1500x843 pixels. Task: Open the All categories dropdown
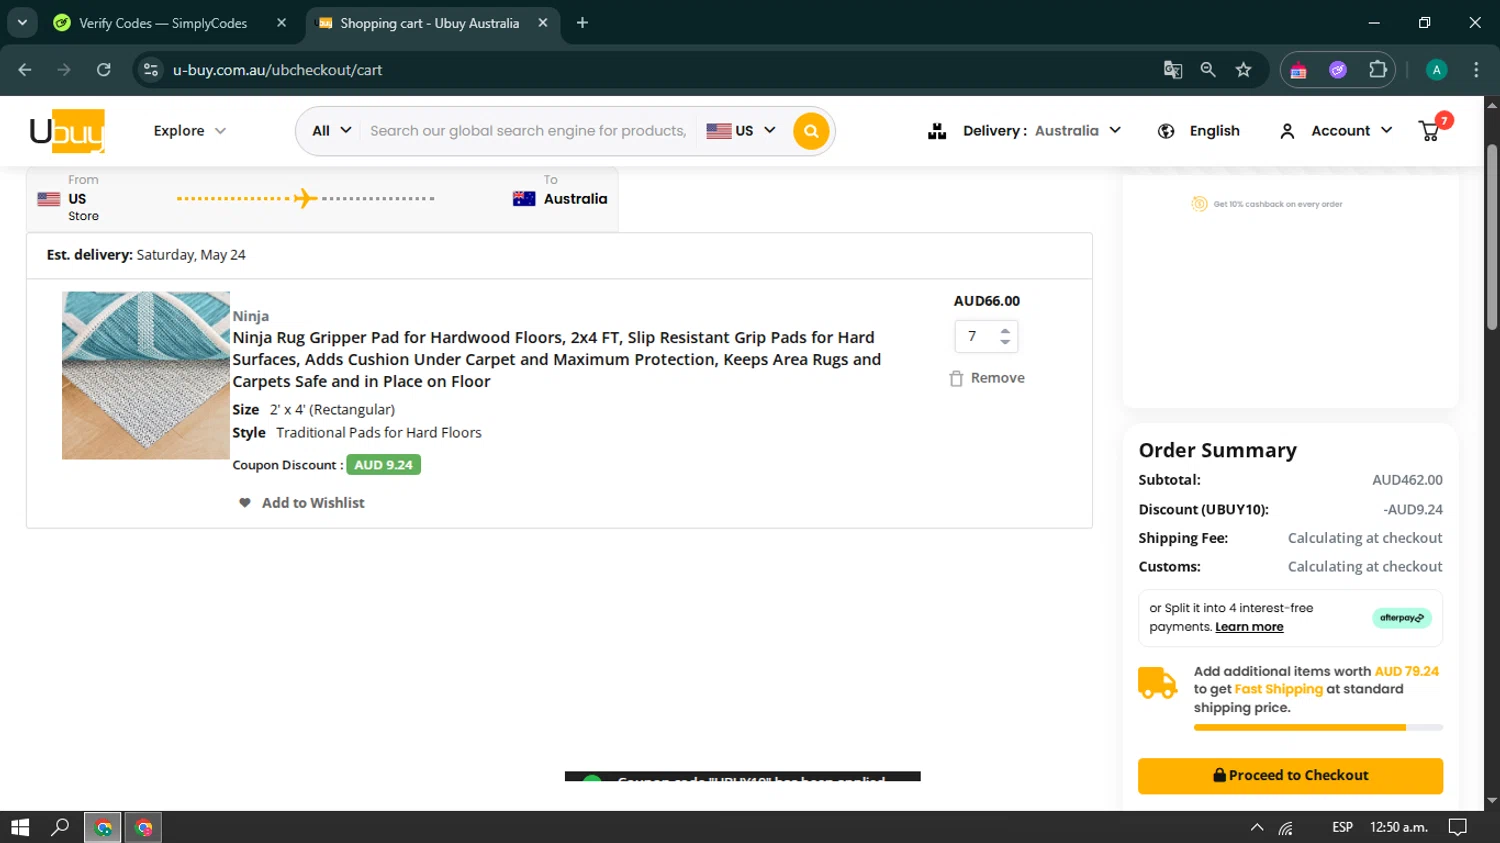[332, 131]
